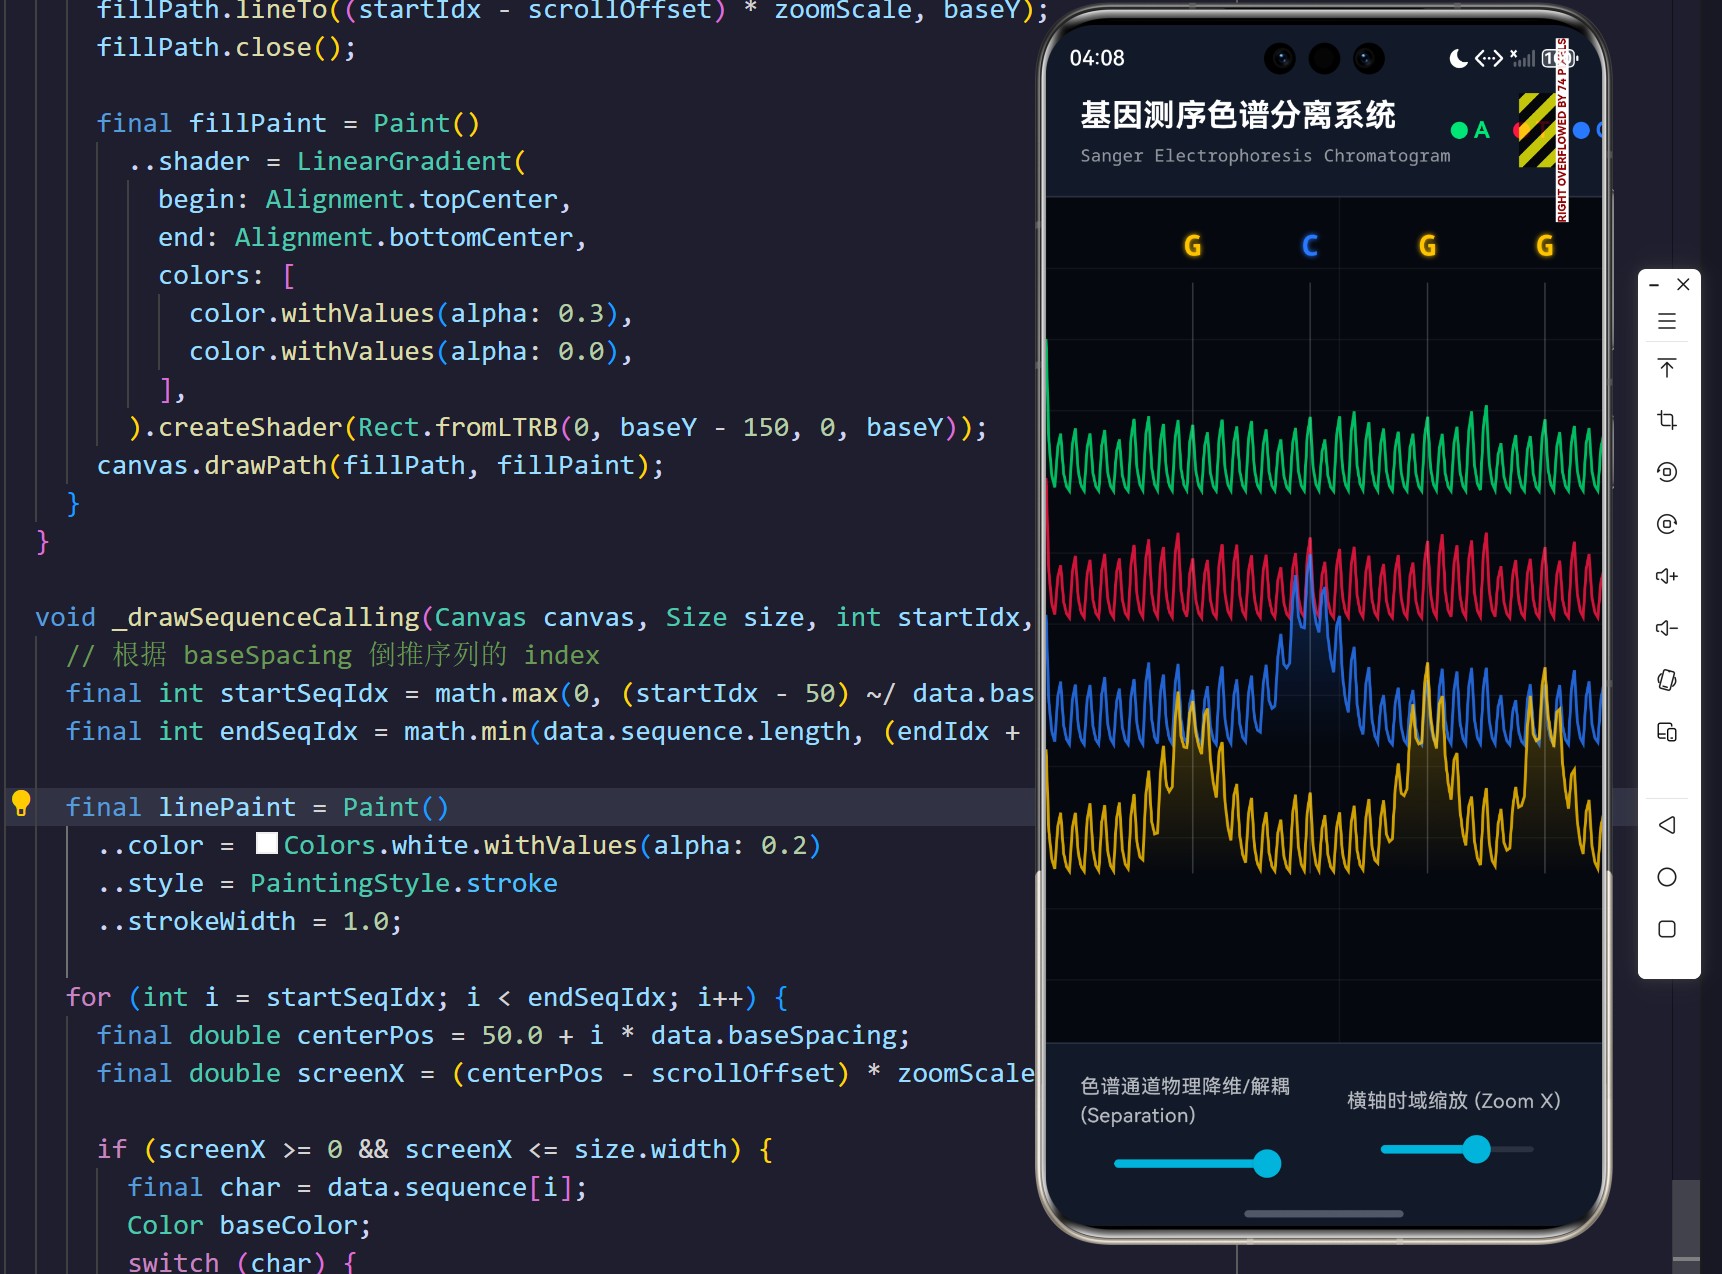Click the green chromatogram trace in the phone
The image size is (1722, 1274).
1323,455
